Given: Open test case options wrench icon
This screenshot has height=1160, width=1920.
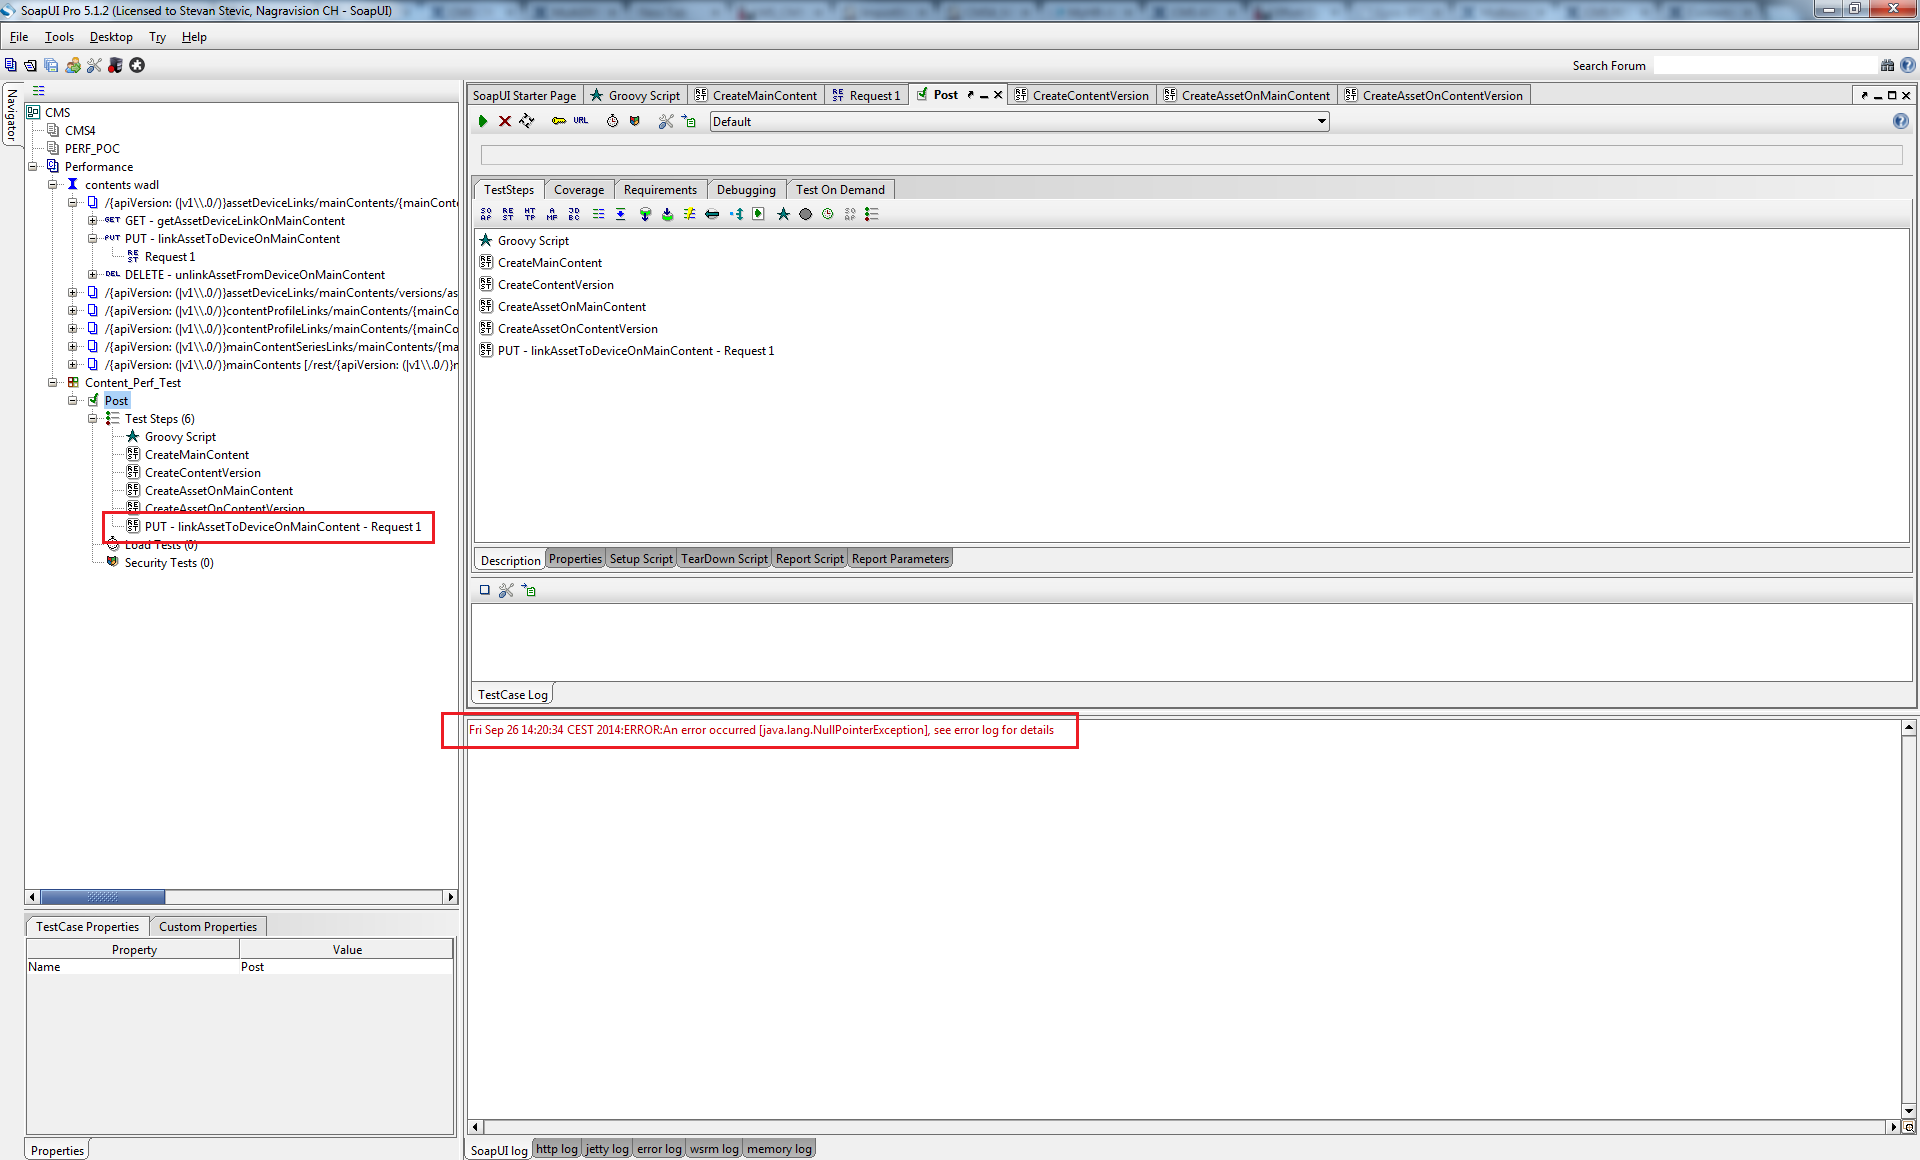Looking at the screenshot, I should (666, 121).
